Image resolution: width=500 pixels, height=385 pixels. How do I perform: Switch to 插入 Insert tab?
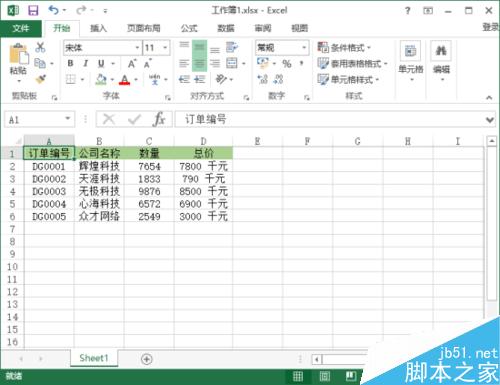point(98,28)
